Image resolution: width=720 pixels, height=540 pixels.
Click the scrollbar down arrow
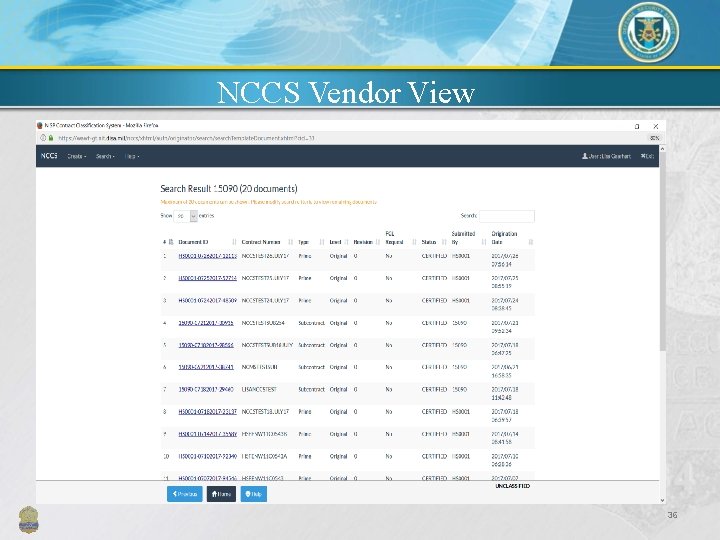click(662, 500)
